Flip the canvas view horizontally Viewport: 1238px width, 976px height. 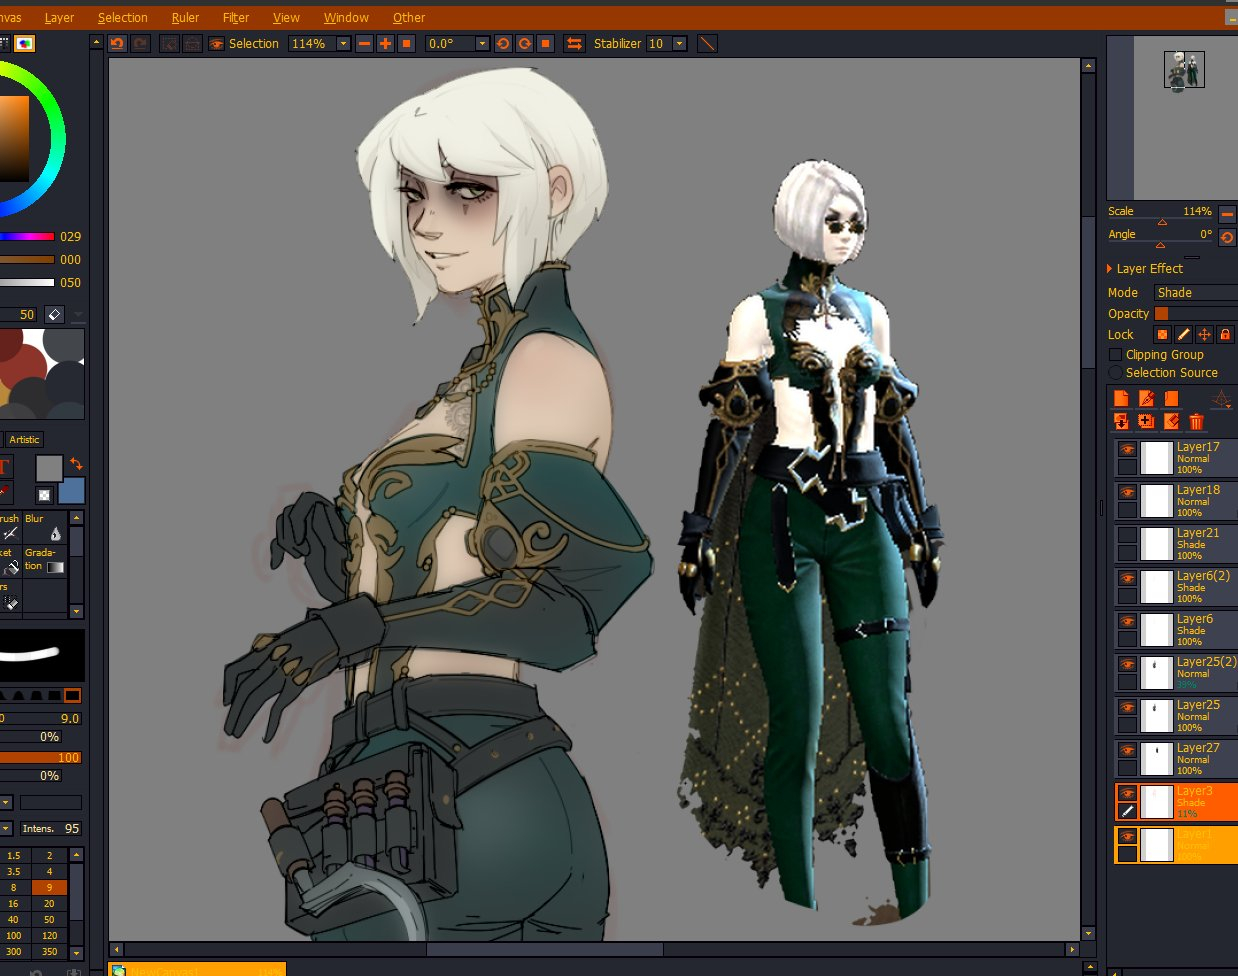click(574, 43)
